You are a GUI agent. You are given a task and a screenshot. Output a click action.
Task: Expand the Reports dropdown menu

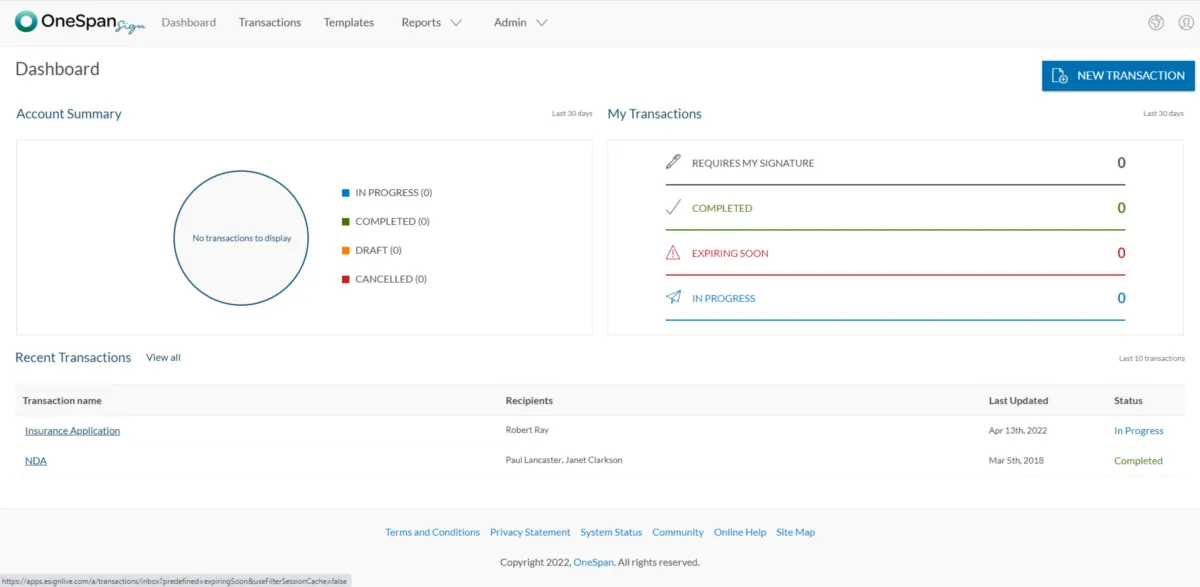[431, 23]
